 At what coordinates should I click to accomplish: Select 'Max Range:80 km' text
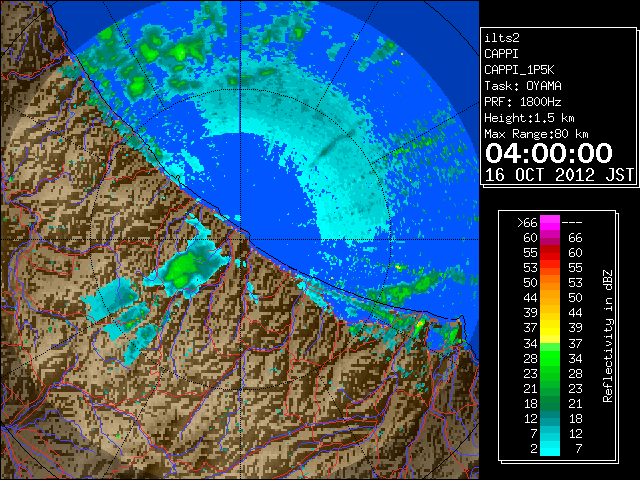536,134
